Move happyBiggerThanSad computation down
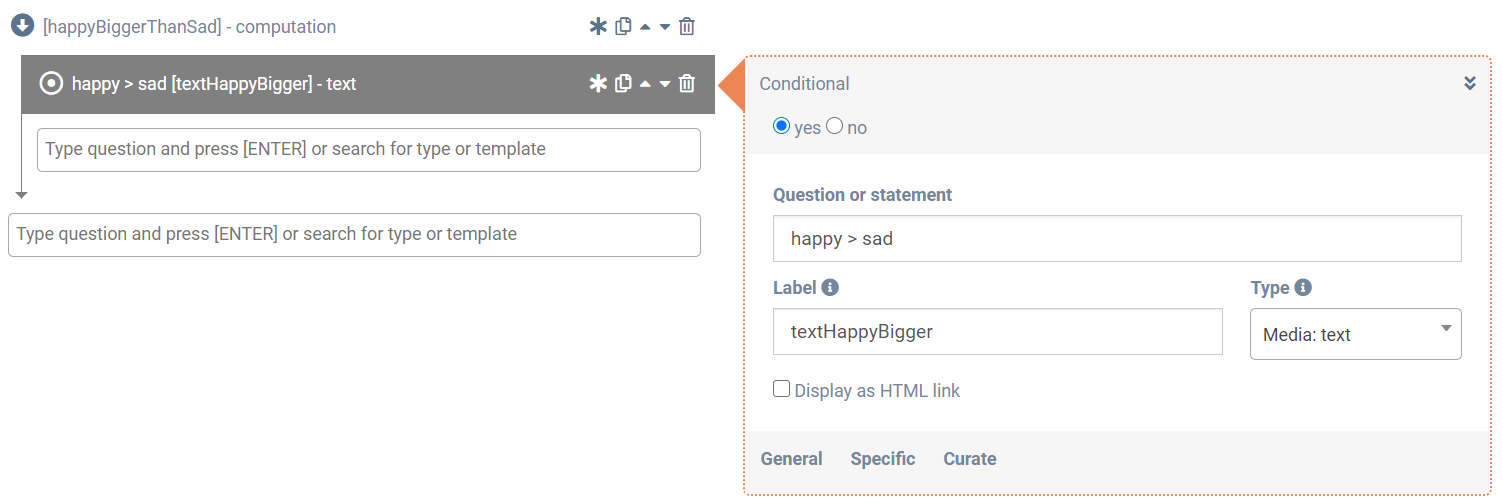The width and height of the screenshot is (1503, 504). point(665,27)
